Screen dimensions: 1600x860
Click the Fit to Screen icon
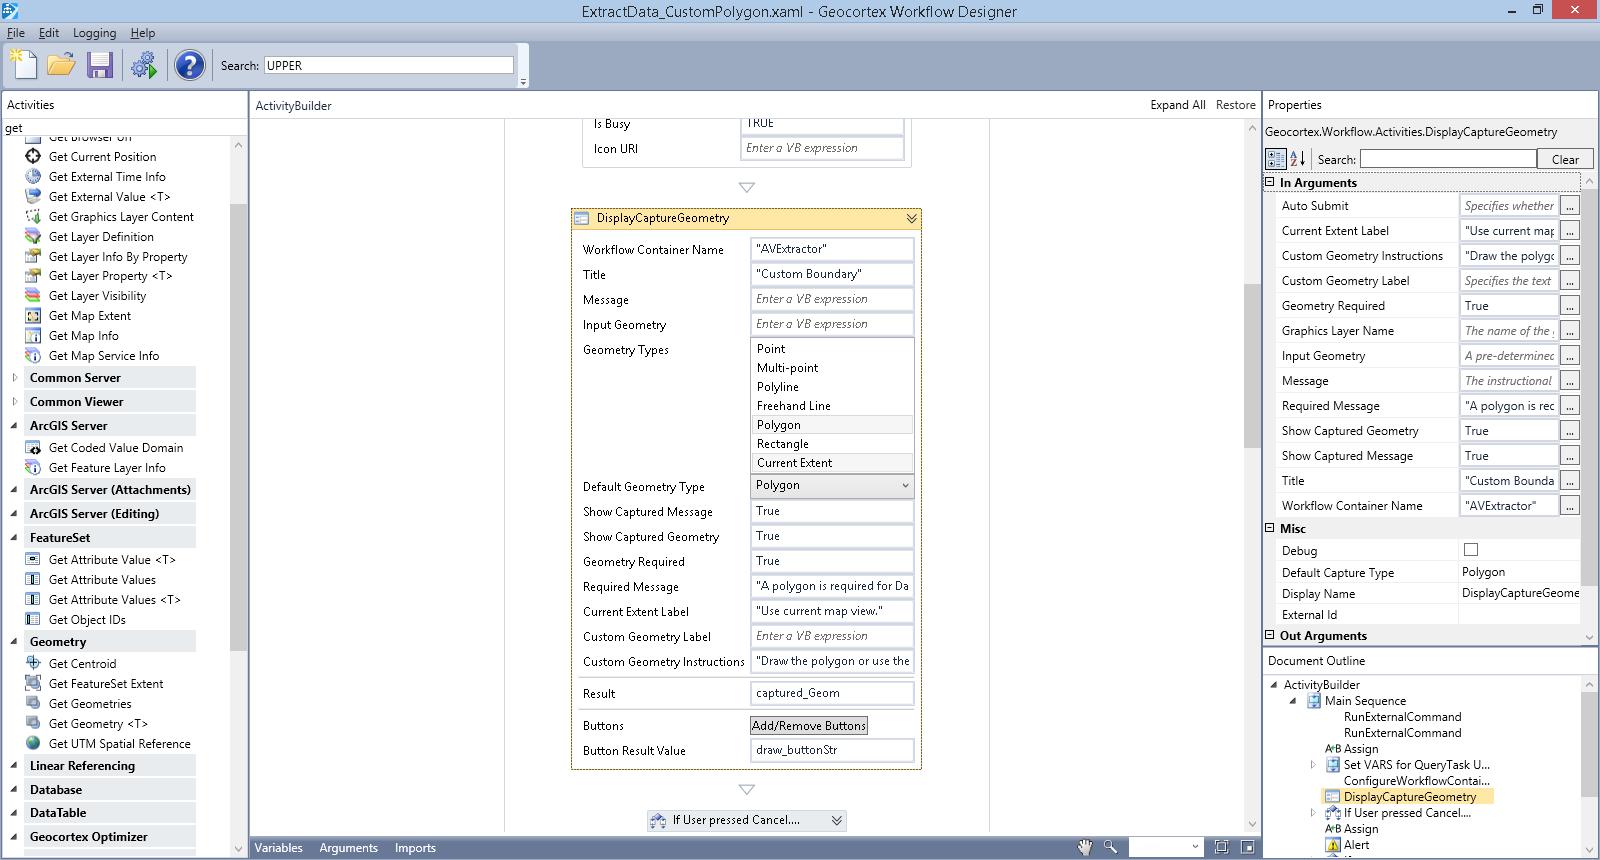(1221, 847)
